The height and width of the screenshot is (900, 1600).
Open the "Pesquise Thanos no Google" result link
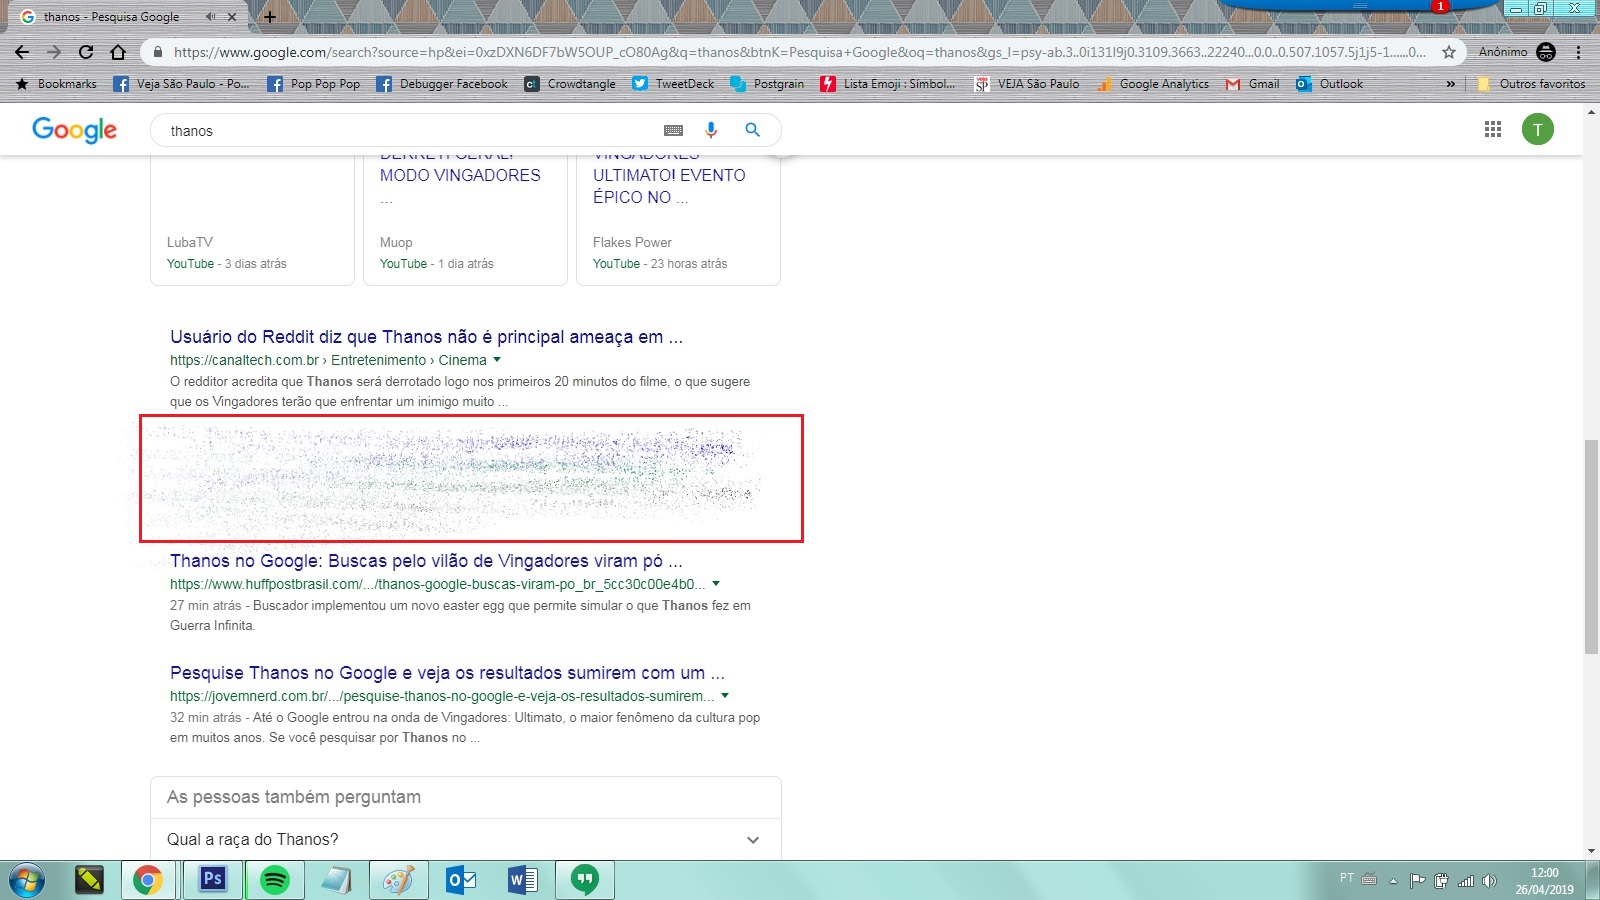(x=446, y=673)
